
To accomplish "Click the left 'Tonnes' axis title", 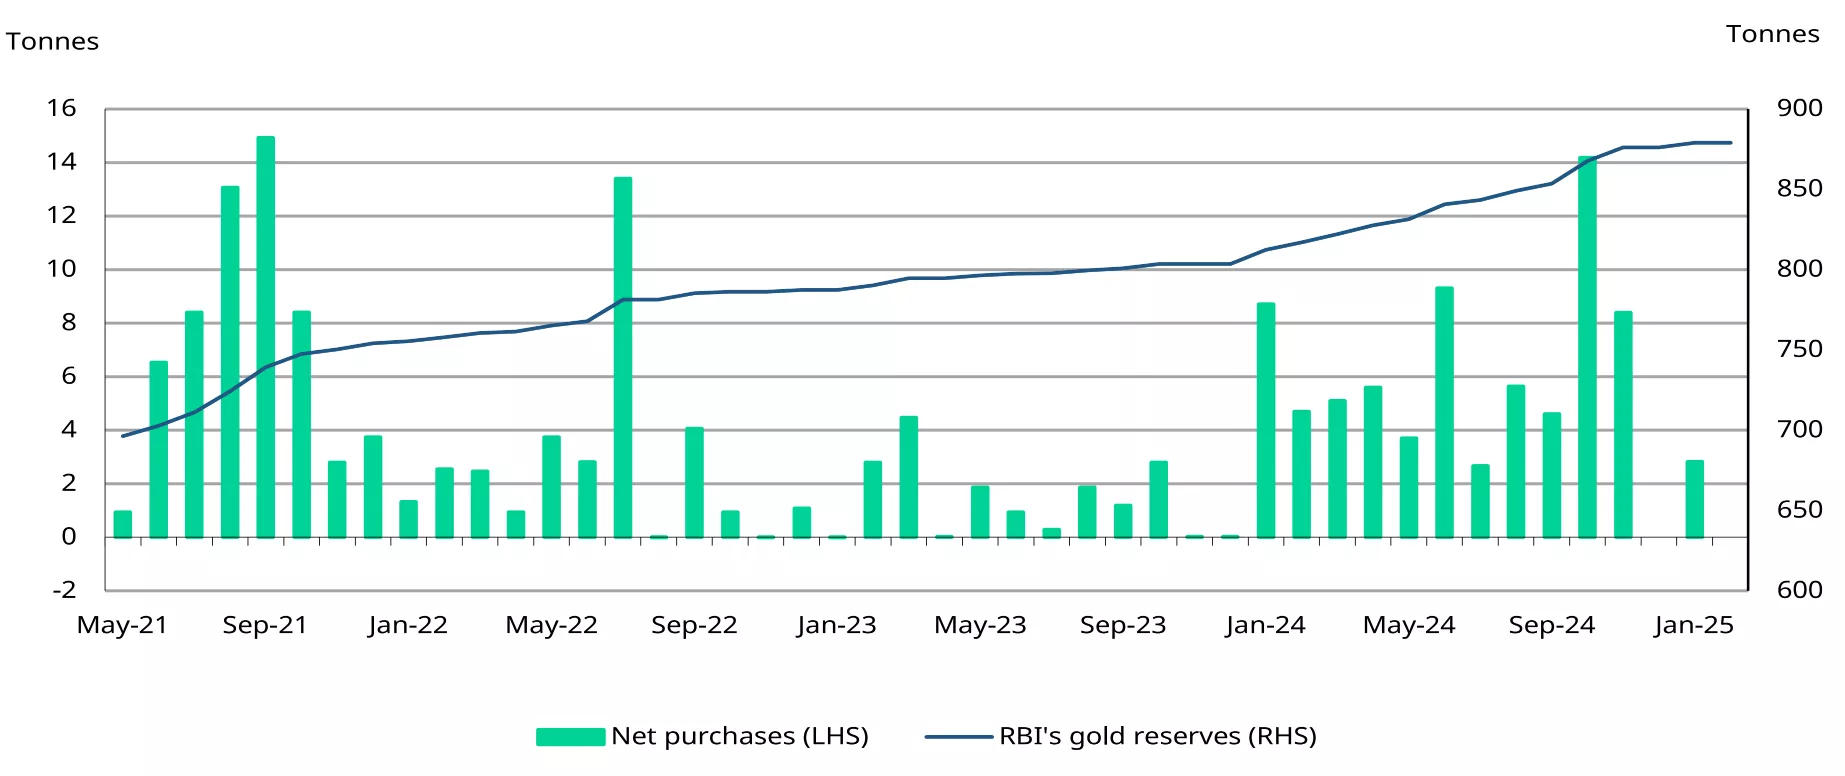I will (x=52, y=42).
